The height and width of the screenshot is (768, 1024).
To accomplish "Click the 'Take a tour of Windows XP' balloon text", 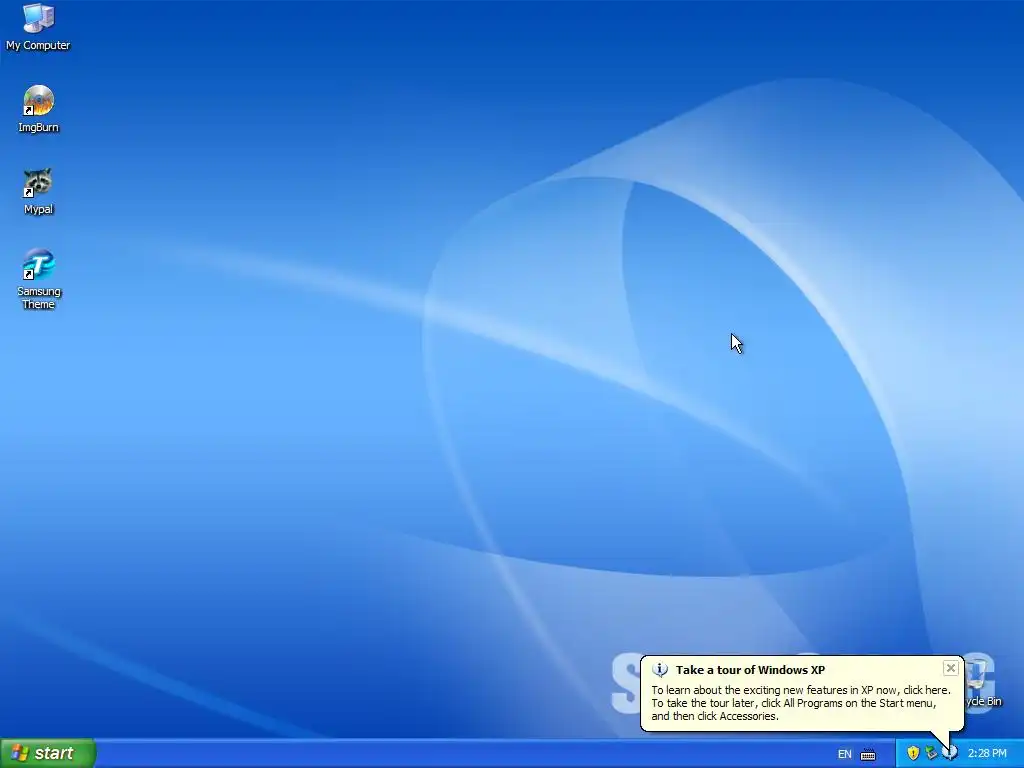I will click(x=750, y=670).
